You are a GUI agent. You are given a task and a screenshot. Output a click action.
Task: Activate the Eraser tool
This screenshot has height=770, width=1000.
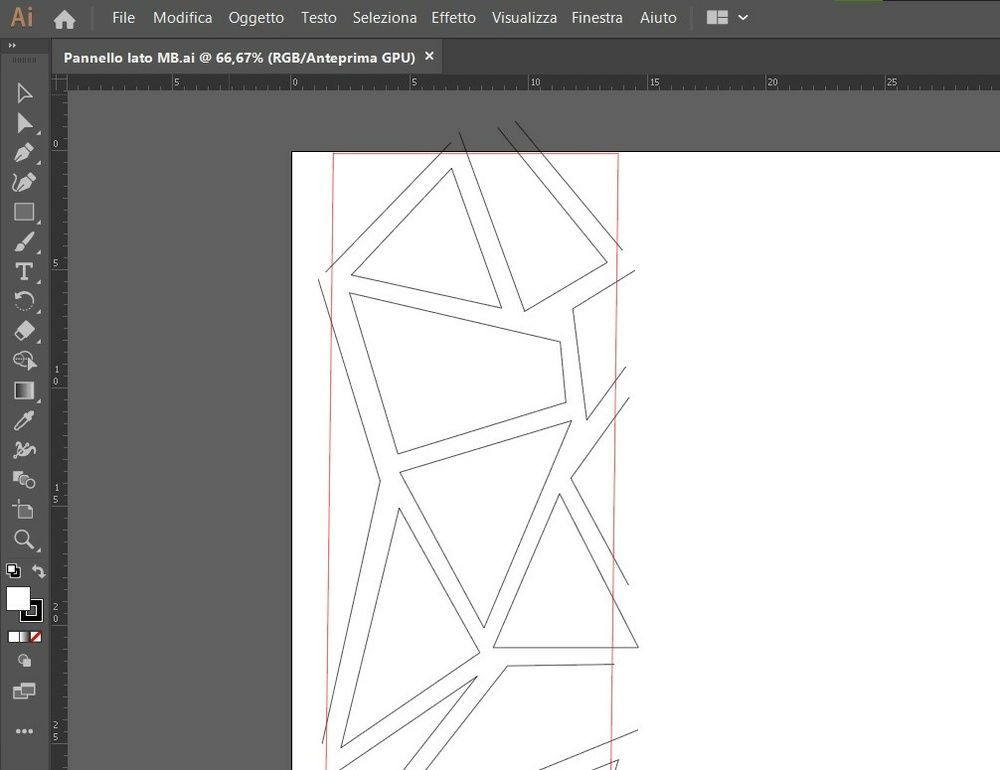[x=24, y=331]
